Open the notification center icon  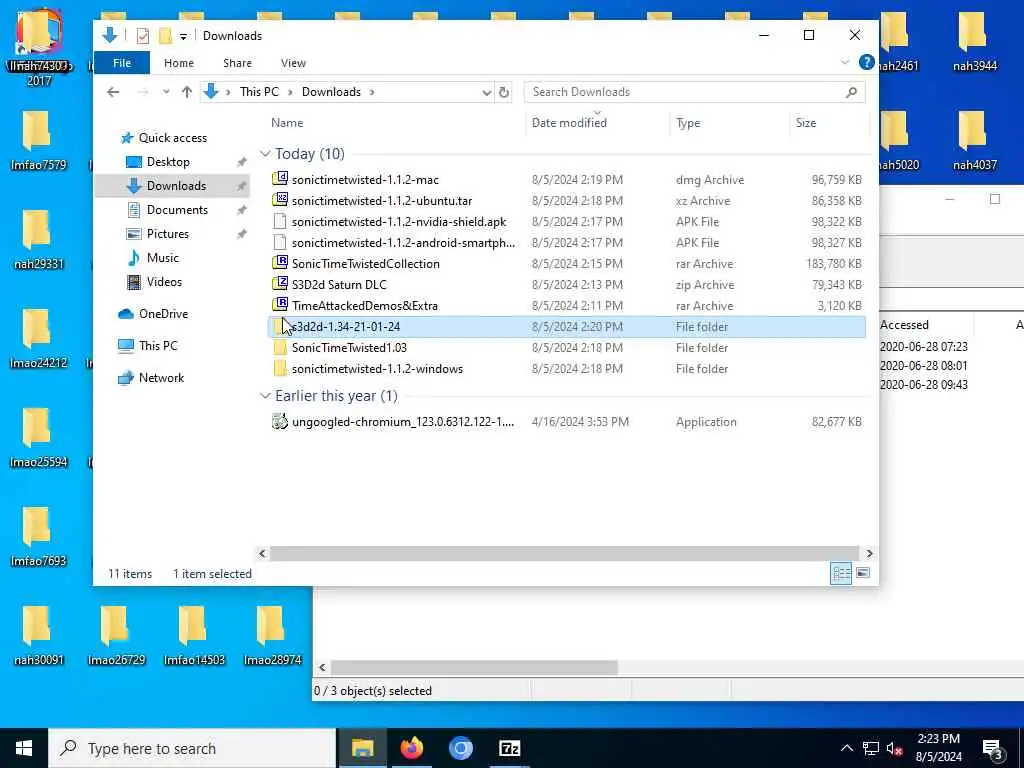(992, 748)
